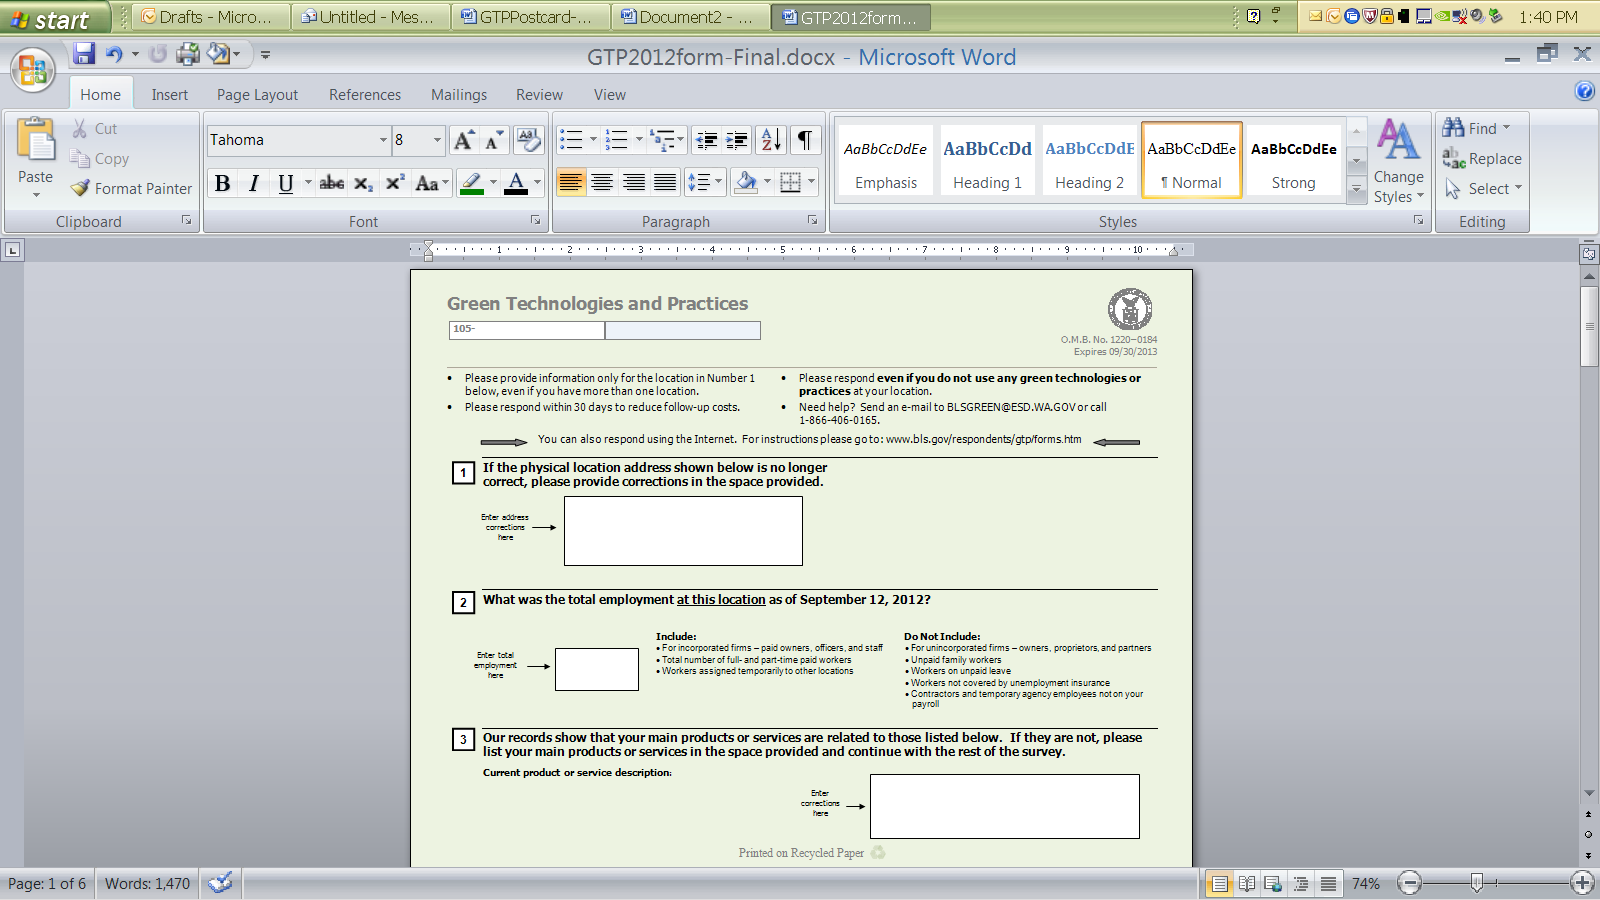Toggle Italic formatting
The image size is (1600, 900).
point(254,183)
